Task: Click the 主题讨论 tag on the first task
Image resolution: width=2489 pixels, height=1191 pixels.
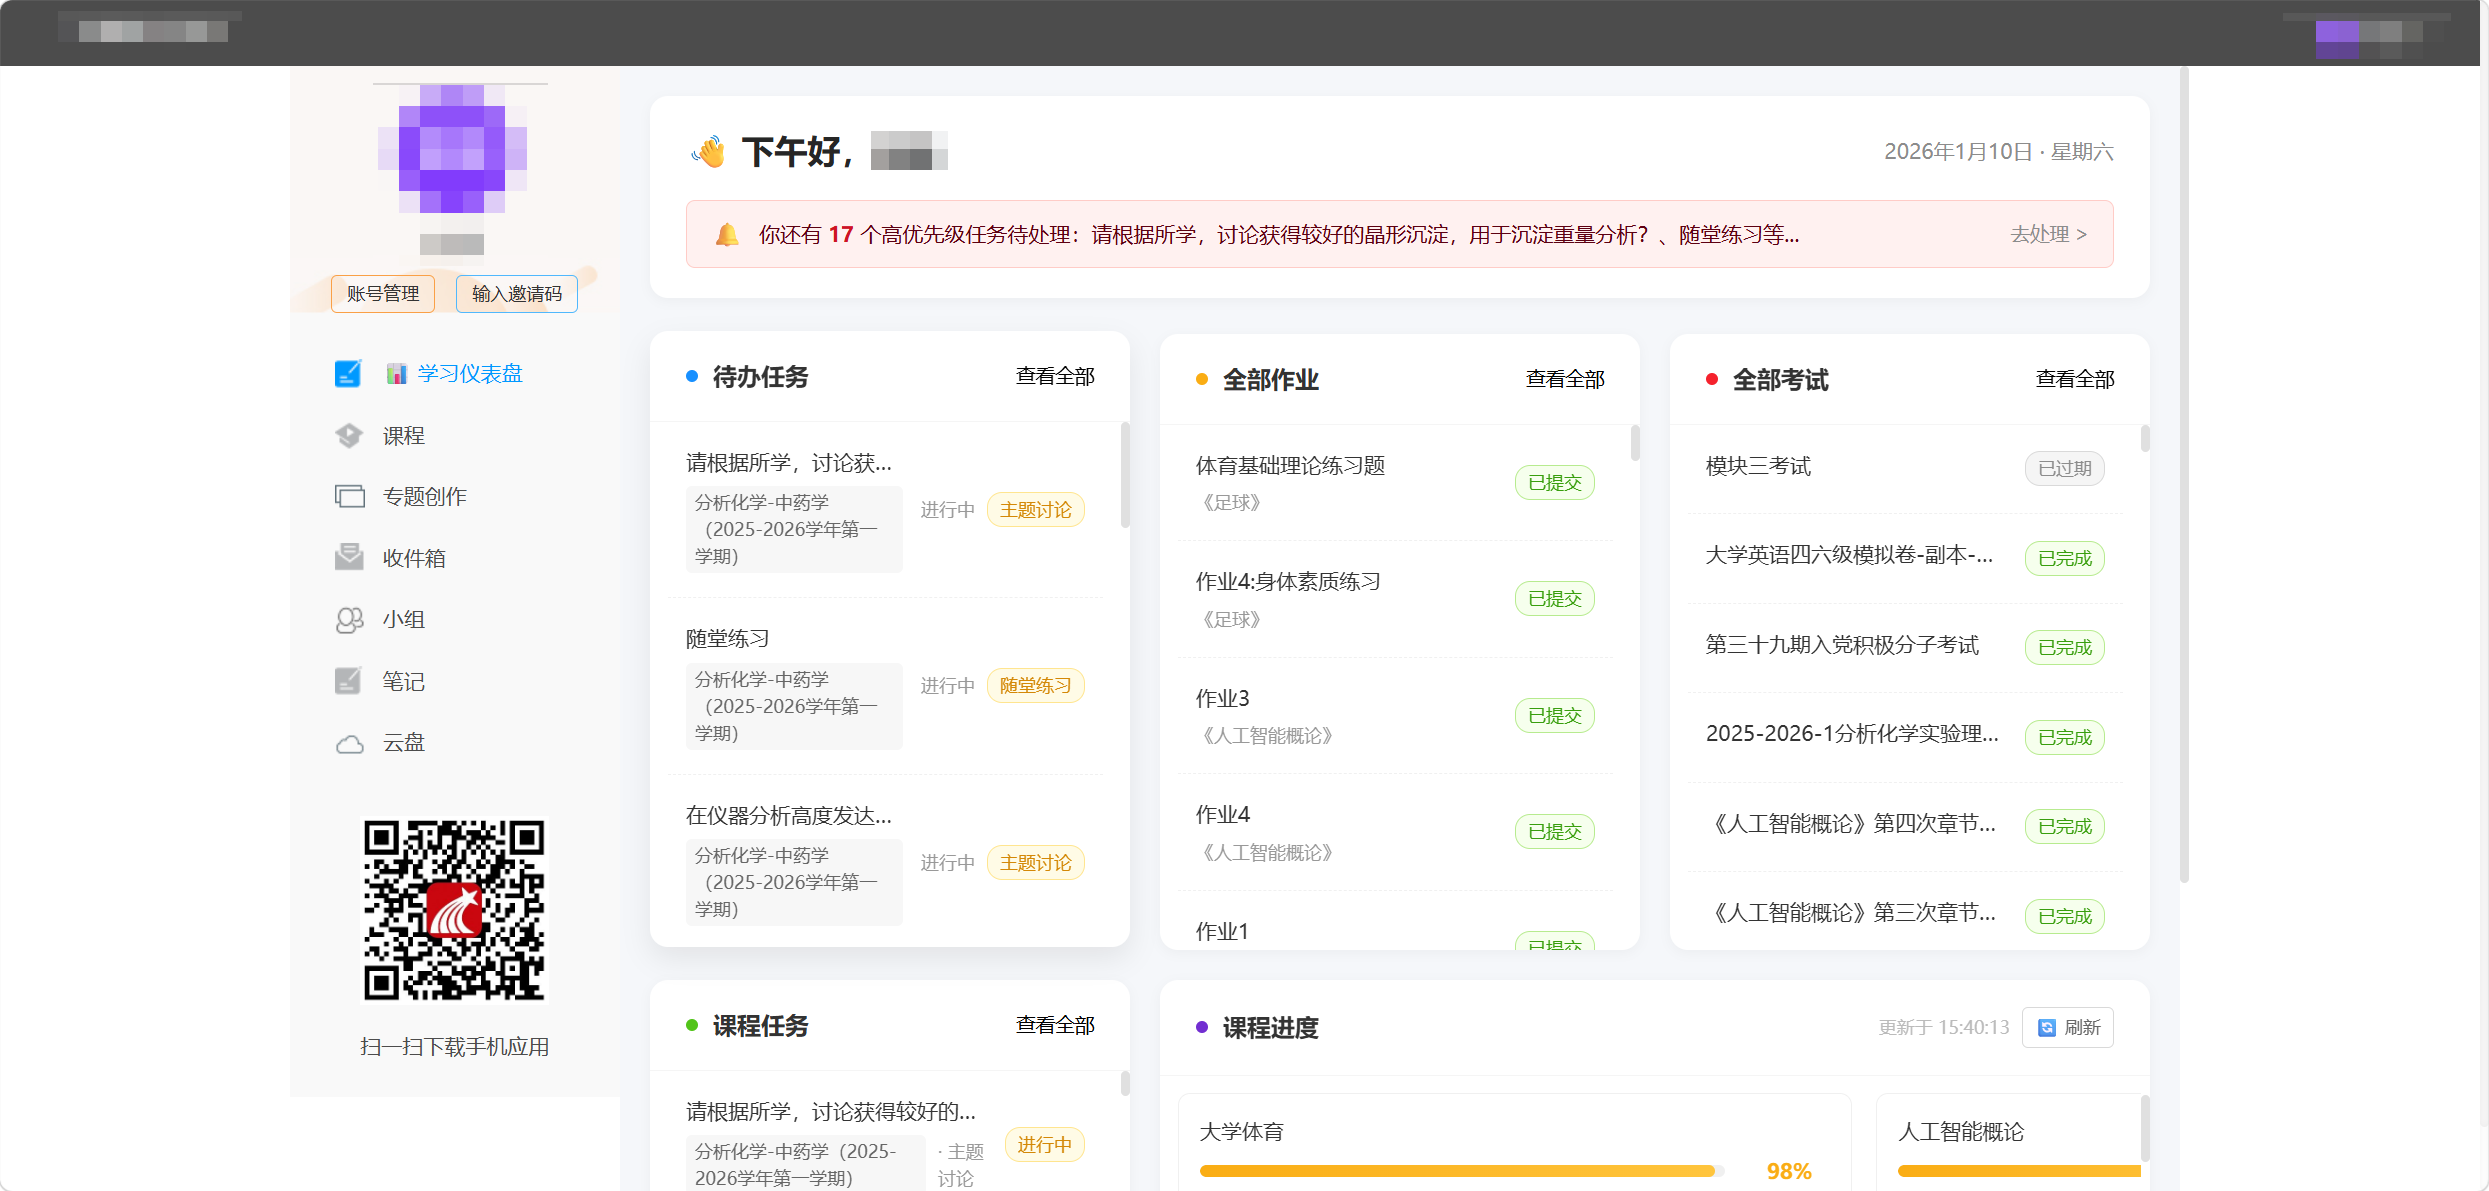Action: 1035,509
